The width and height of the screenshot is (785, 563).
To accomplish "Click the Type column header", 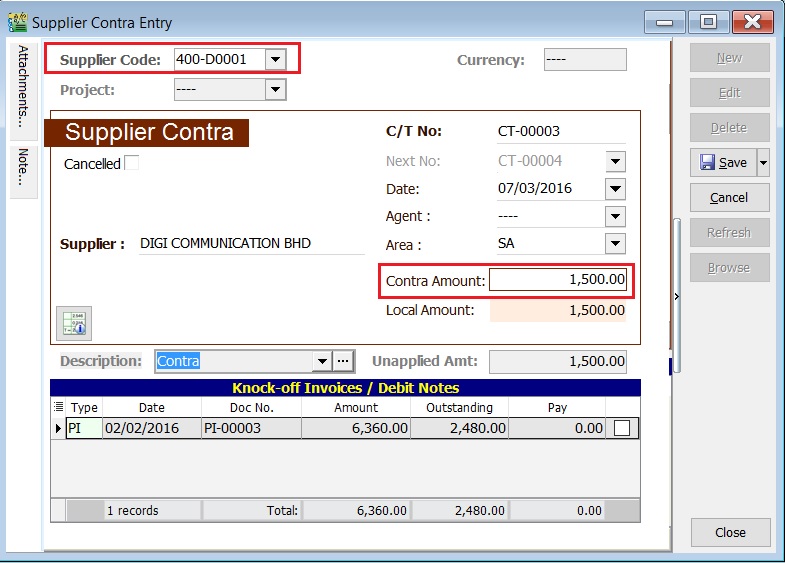I will pyautogui.click(x=84, y=407).
